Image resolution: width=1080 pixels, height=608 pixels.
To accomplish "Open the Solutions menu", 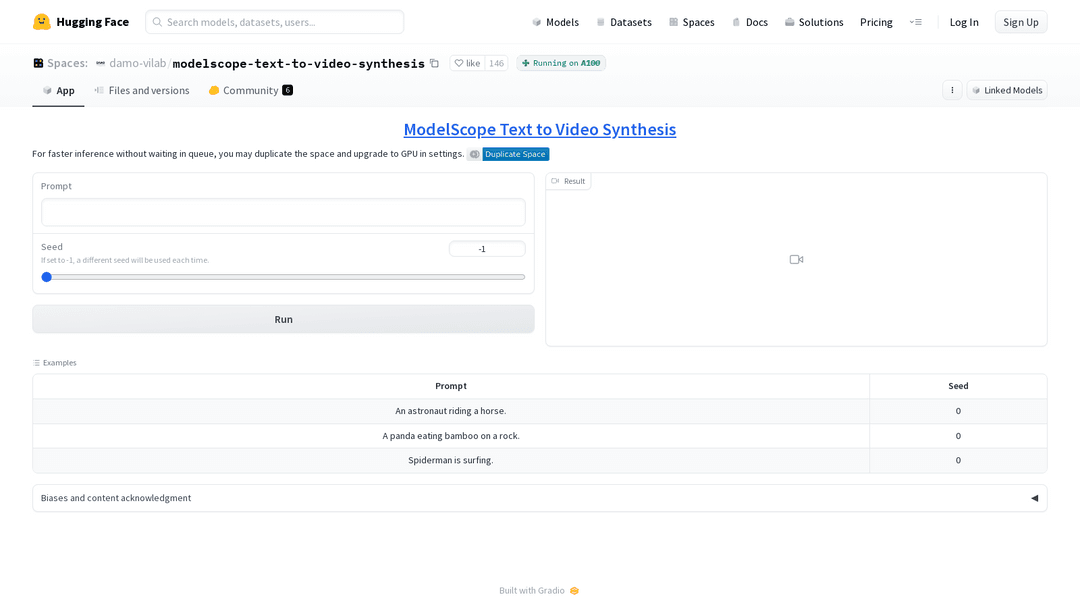I will tap(814, 22).
